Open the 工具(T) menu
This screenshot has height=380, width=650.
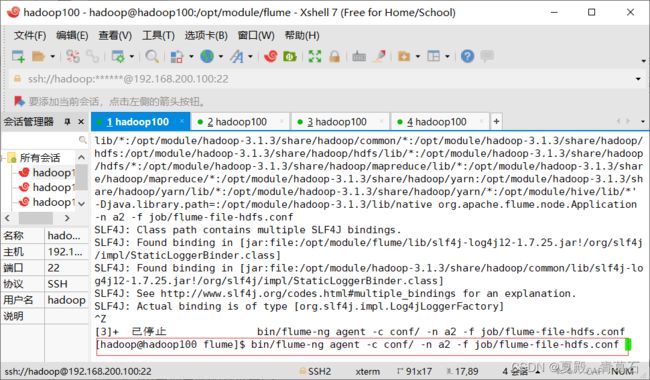pyautogui.click(x=158, y=36)
